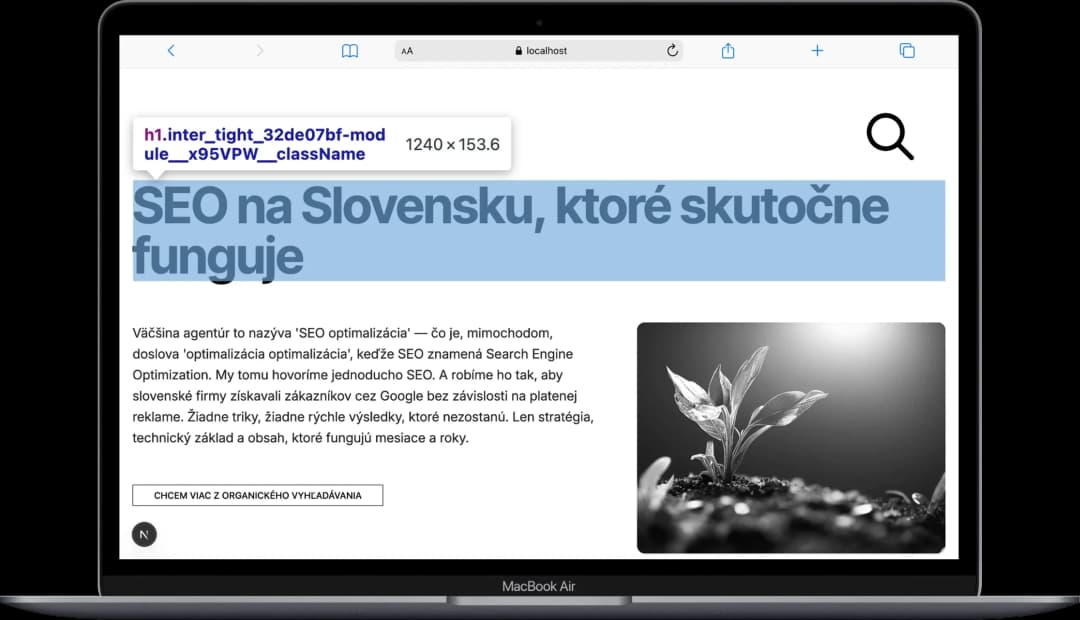Open the Share sheet icon
1080x620 pixels.
click(727, 50)
